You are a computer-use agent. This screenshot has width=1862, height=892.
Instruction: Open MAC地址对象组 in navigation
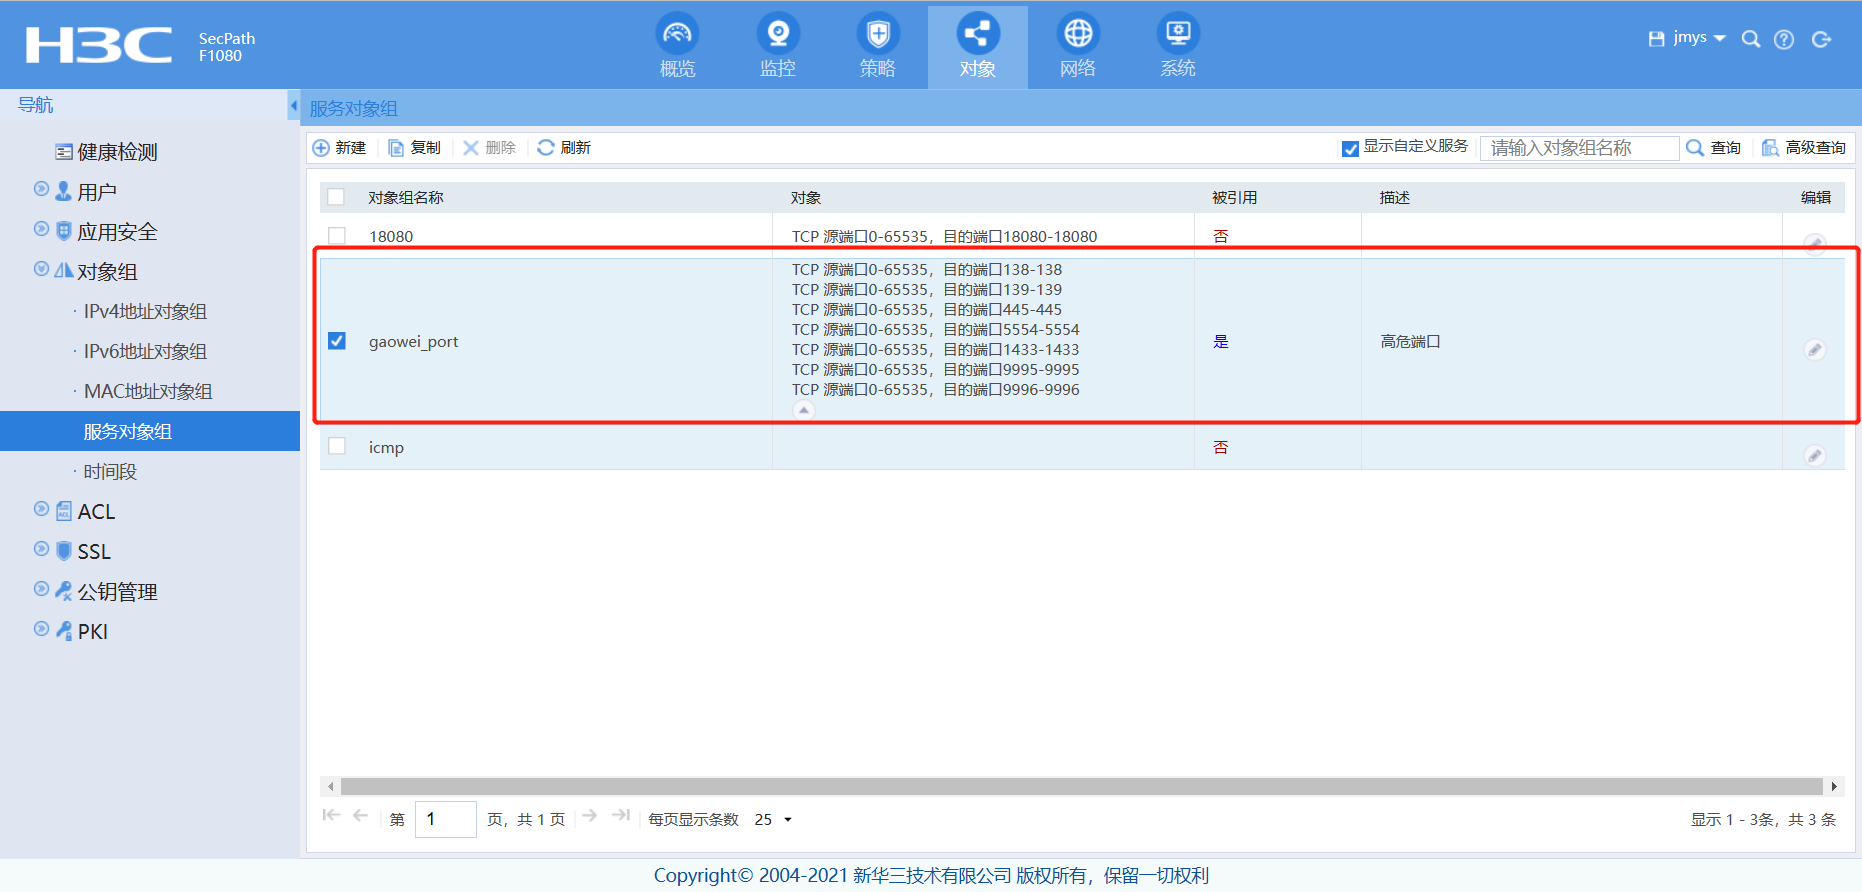click(x=148, y=392)
